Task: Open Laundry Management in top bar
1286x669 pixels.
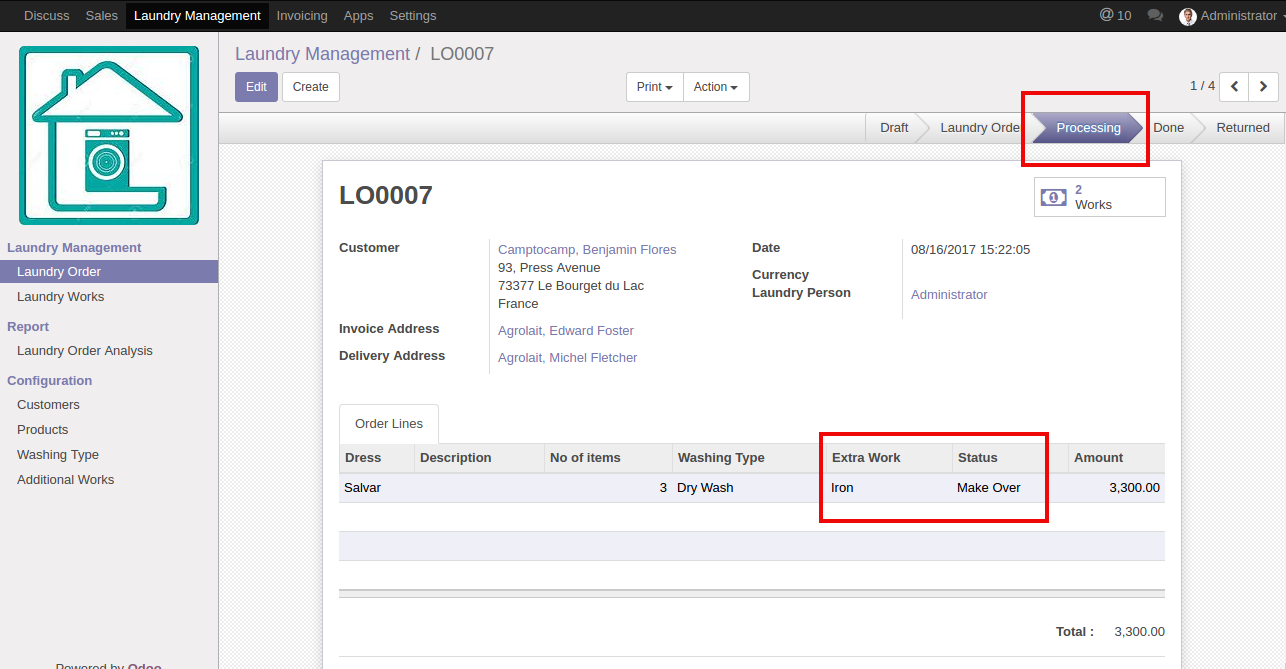Action: point(197,16)
